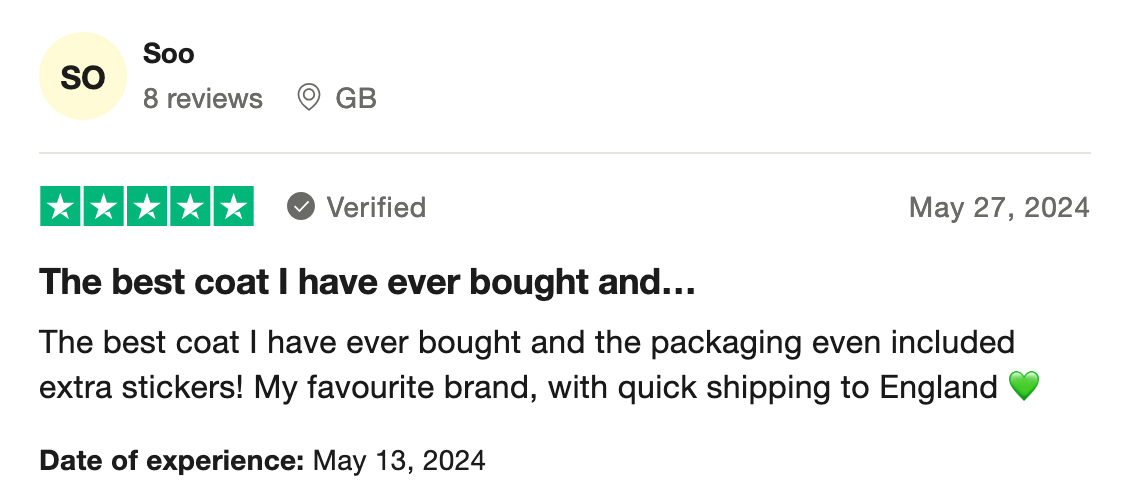1122x504 pixels.
Task: Open the bold review title
Action: pos(367,283)
